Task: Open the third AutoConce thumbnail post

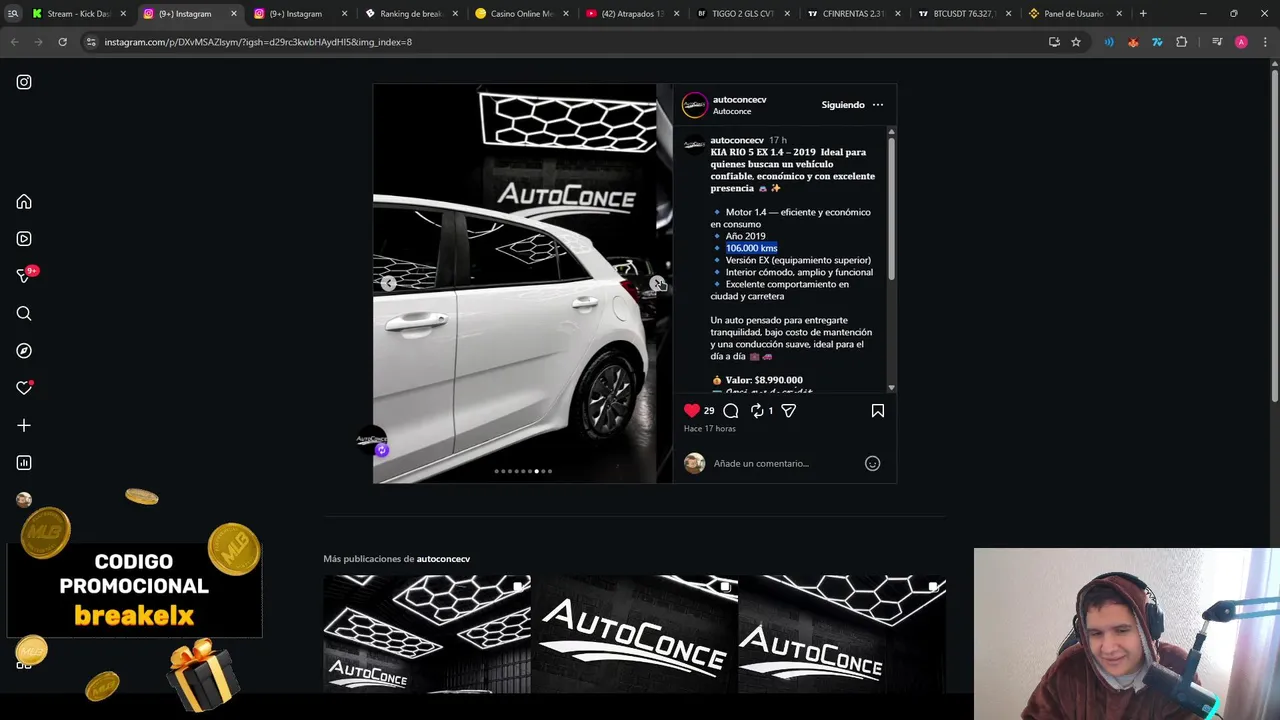Action: [x=842, y=634]
